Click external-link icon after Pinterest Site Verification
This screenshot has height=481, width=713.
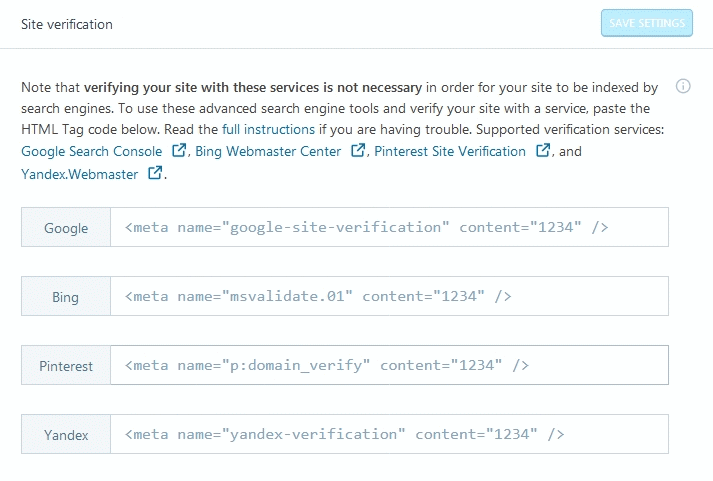click(543, 150)
